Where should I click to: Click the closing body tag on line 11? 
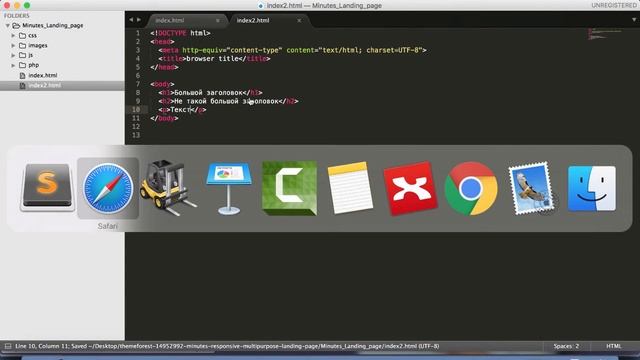tap(164, 118)
